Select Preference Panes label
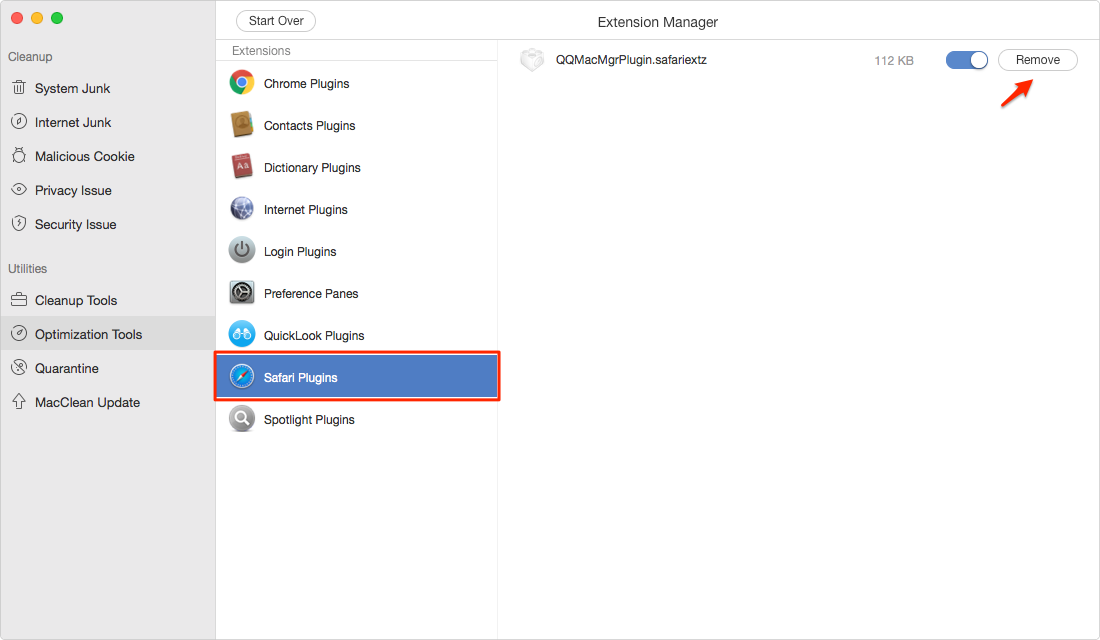Screen dimensions: 1100x640 coord(311,294)
